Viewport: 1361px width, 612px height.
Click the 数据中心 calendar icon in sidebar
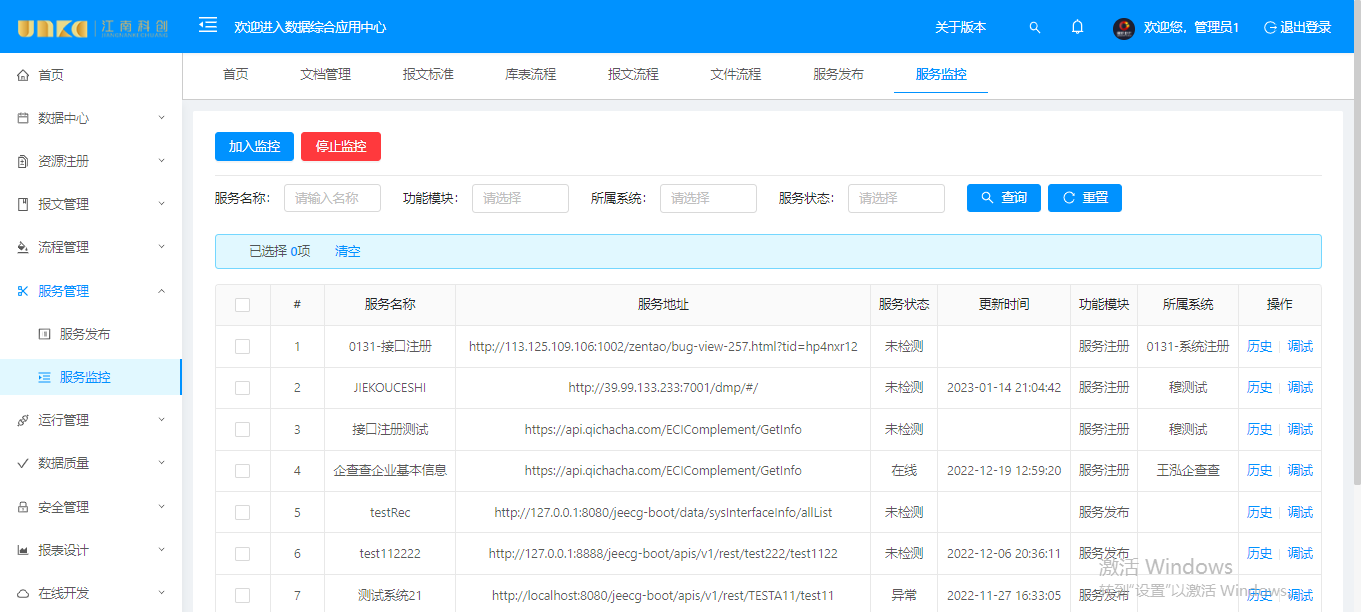23,118
